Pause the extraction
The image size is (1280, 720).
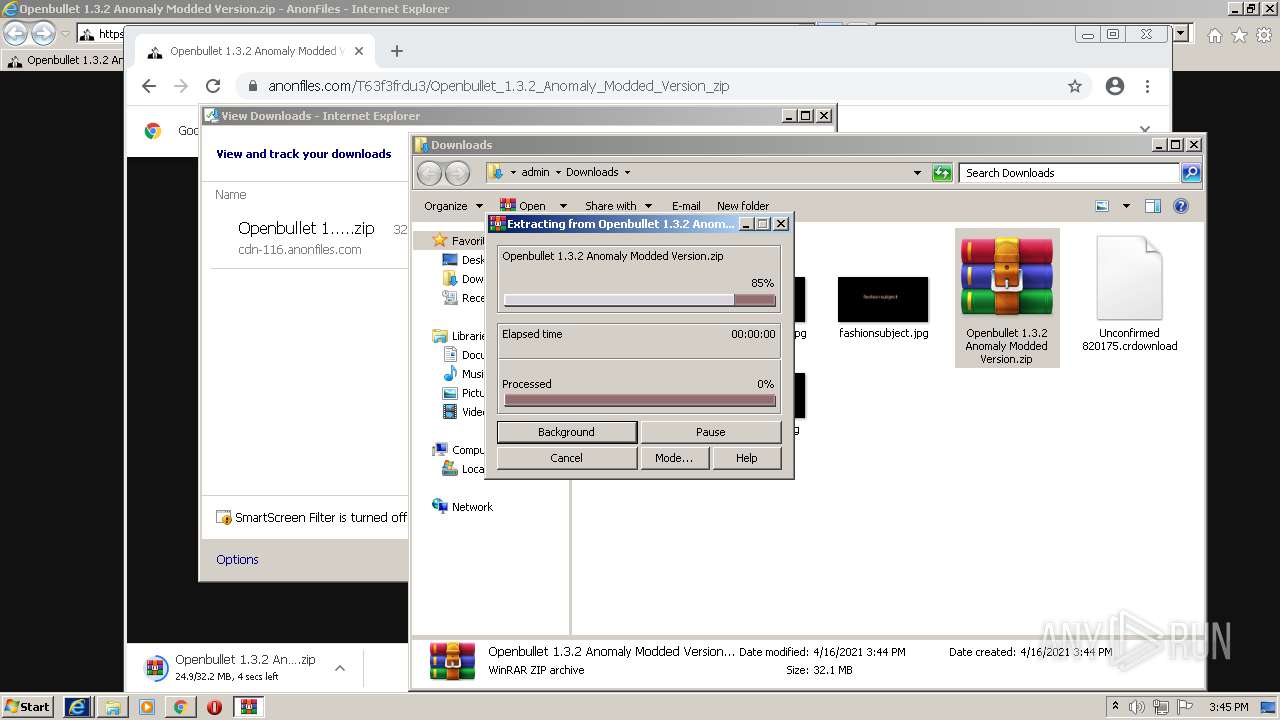click(x=710, y=432)
